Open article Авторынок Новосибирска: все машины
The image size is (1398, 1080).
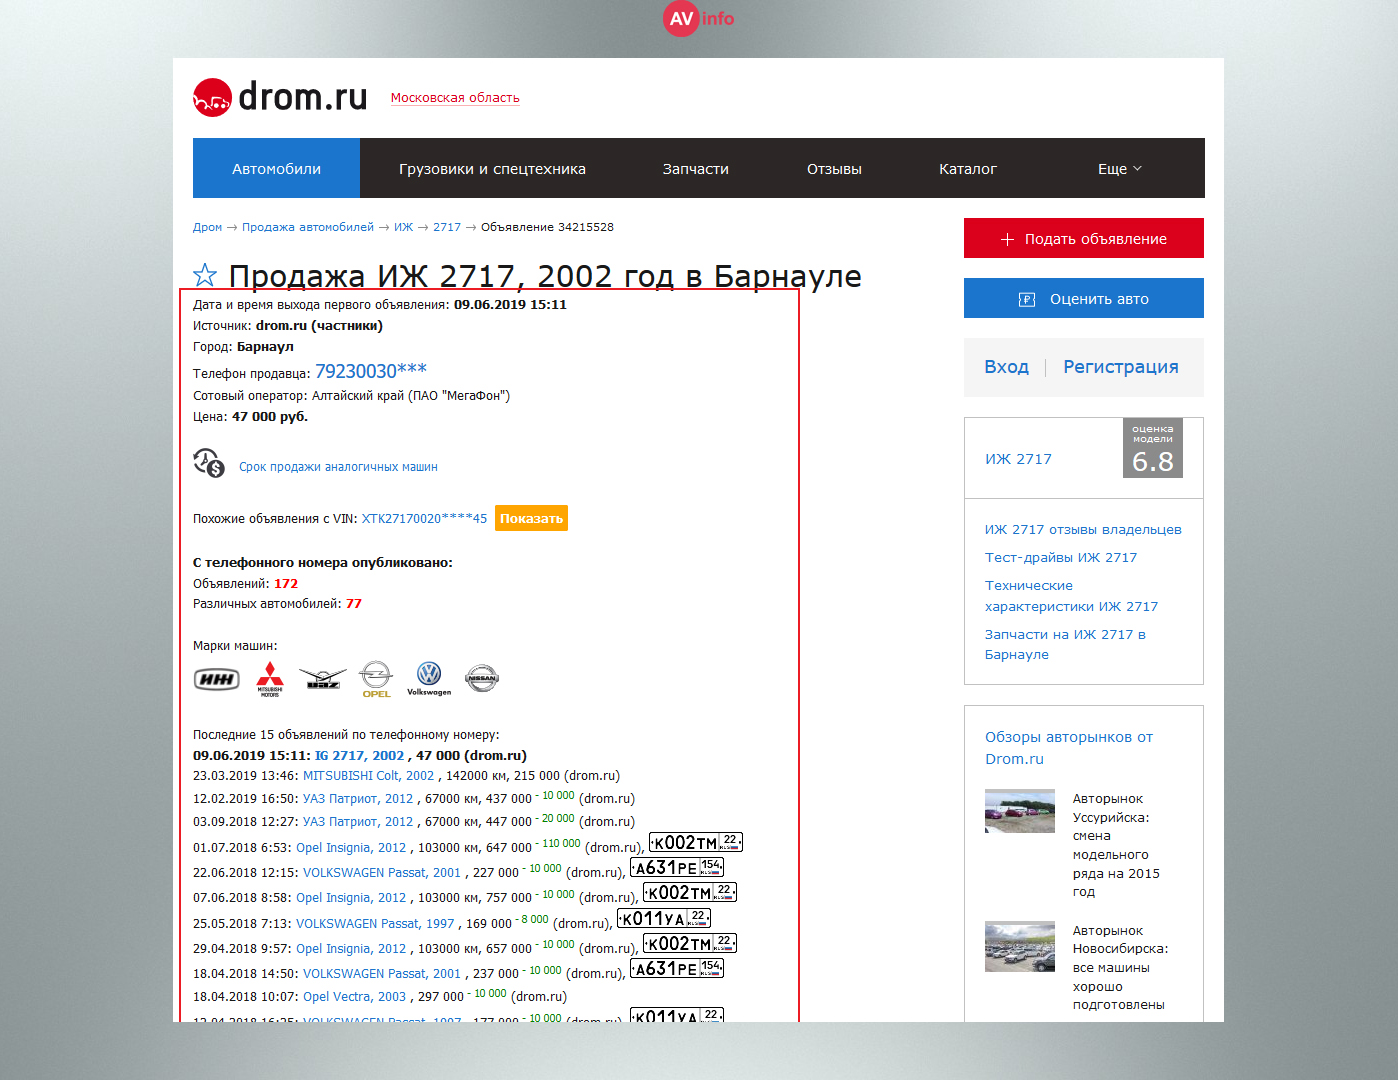tap(1120, 968)
